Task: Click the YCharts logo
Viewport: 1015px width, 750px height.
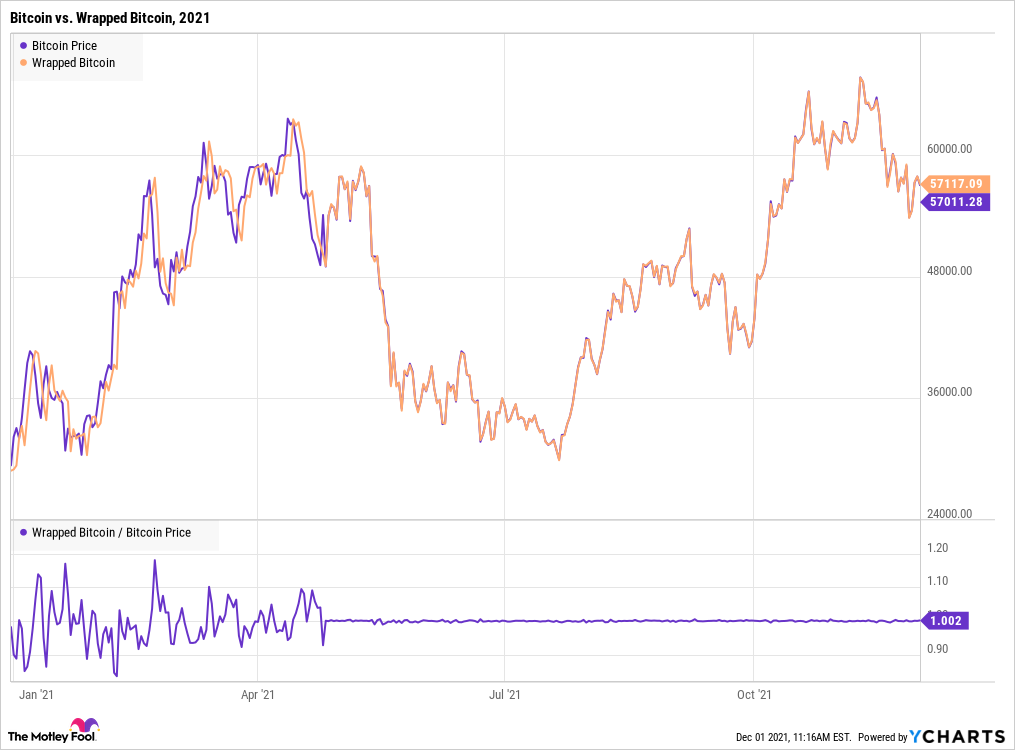Action: pos(957,736)
